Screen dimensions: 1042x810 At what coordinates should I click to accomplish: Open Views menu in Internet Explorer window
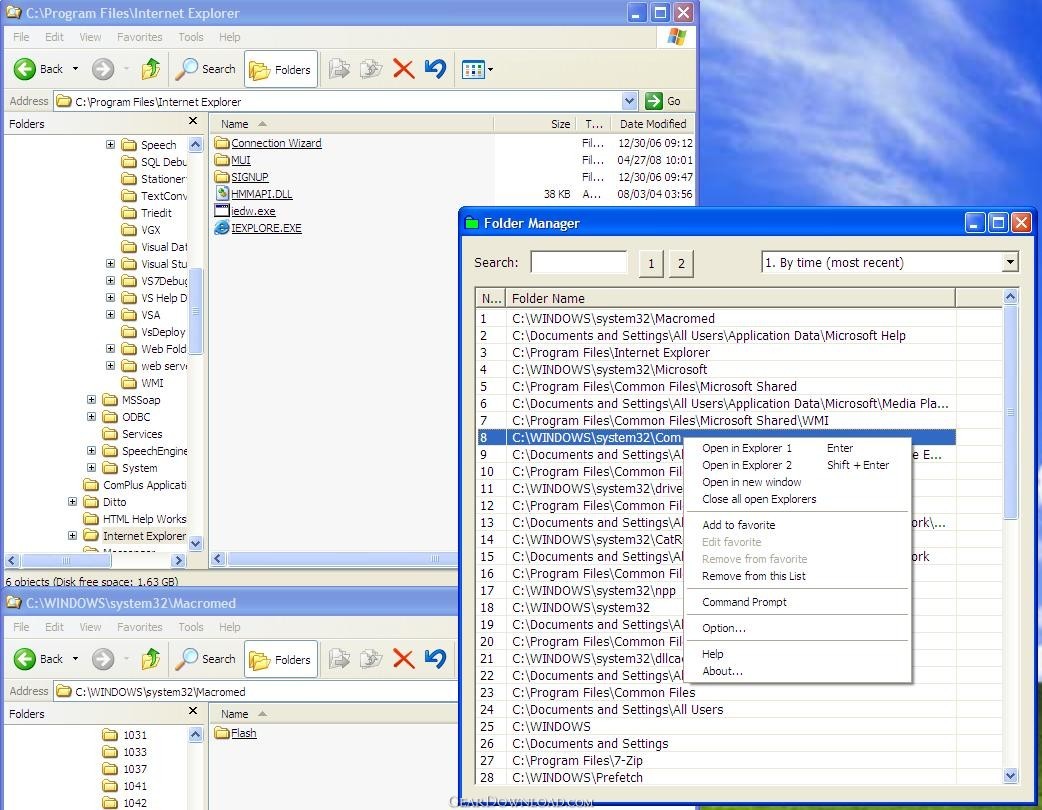pyautogui.click(x=477, y=69)
